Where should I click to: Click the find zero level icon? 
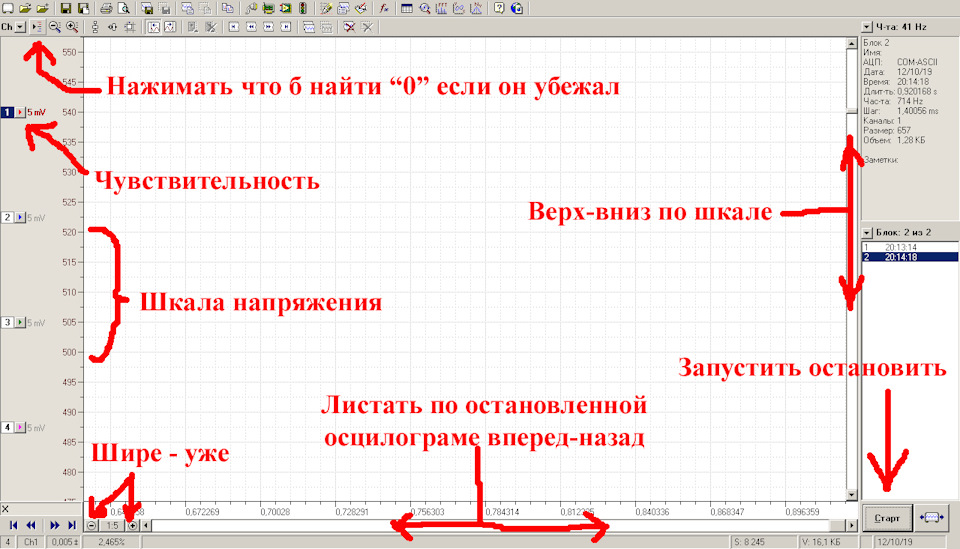point(38,27)
